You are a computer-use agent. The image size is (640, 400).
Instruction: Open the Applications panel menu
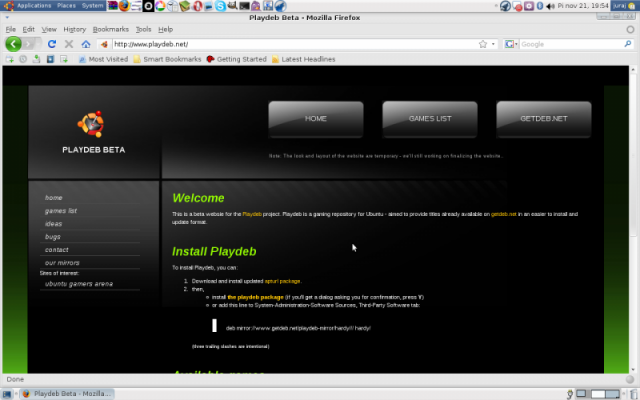click(x=34, y=6)
